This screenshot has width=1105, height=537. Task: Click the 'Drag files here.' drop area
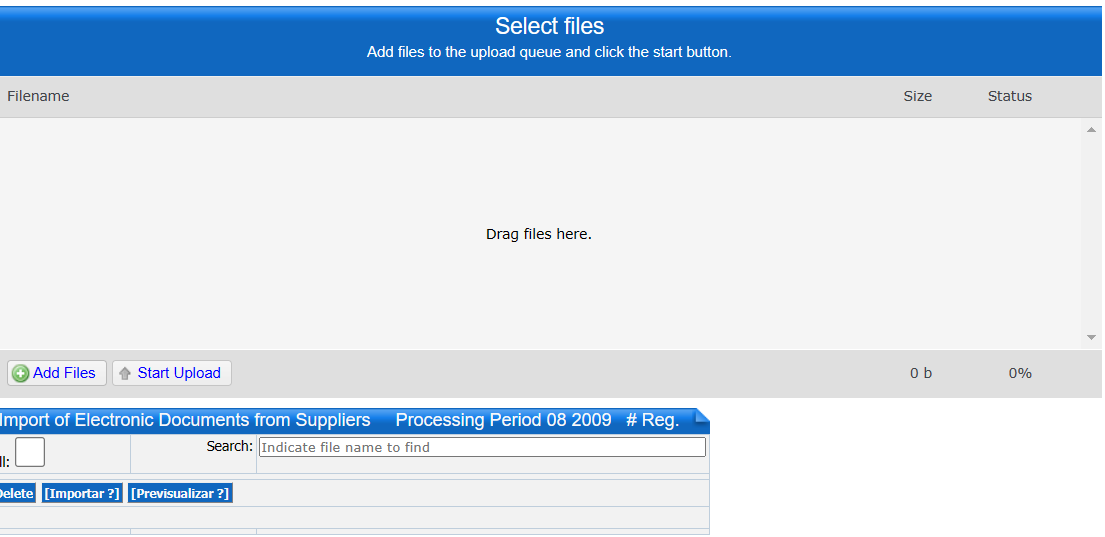click(539, 234)
